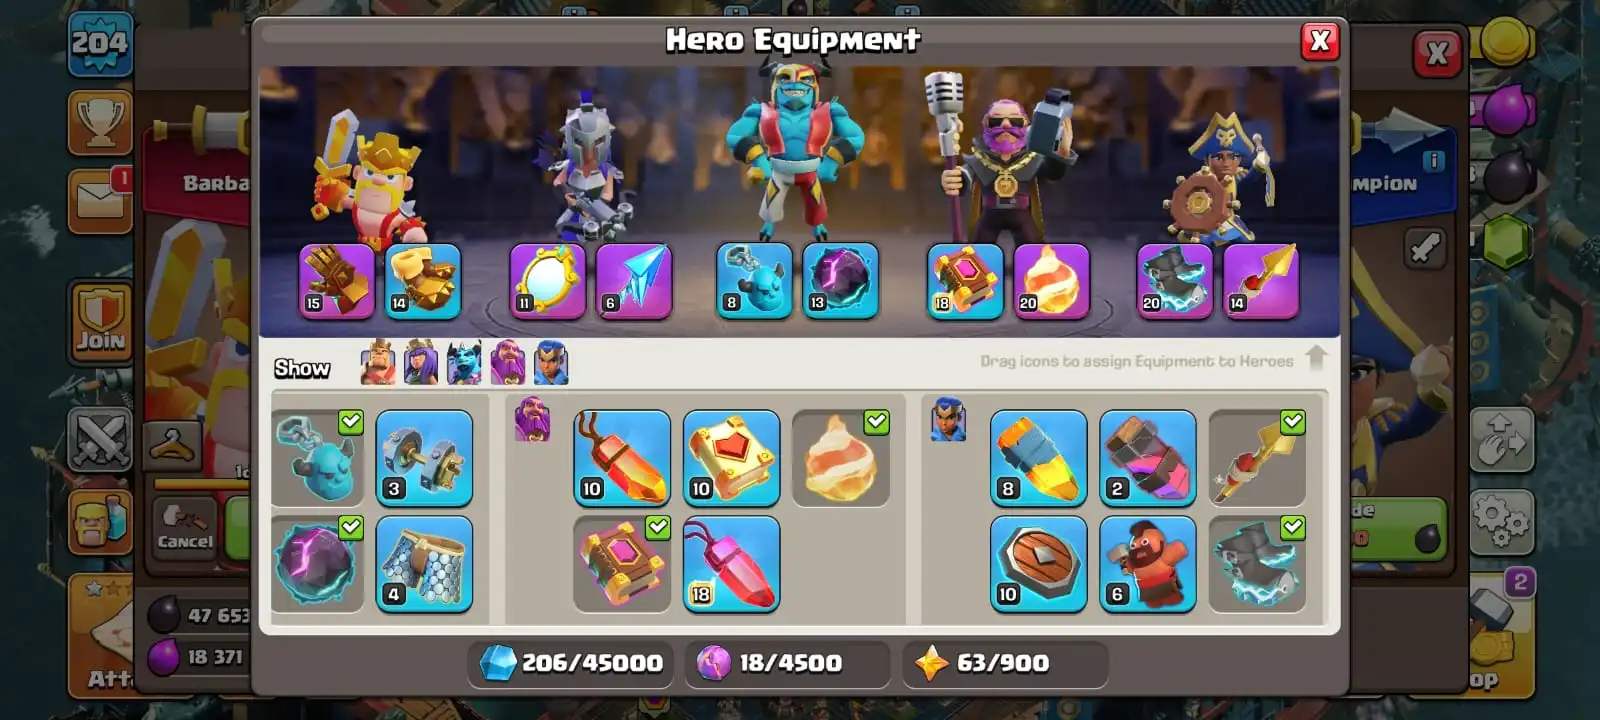Click the drag-up arrow beside the hint
The image size is (1600, 720).
point(1316,358)
